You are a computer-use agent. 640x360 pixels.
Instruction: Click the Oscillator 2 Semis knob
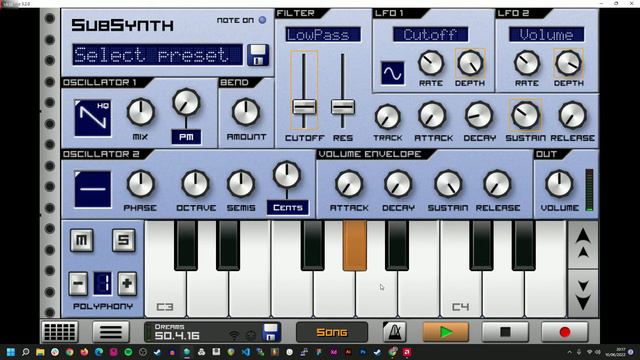click(x=241, y=184)
